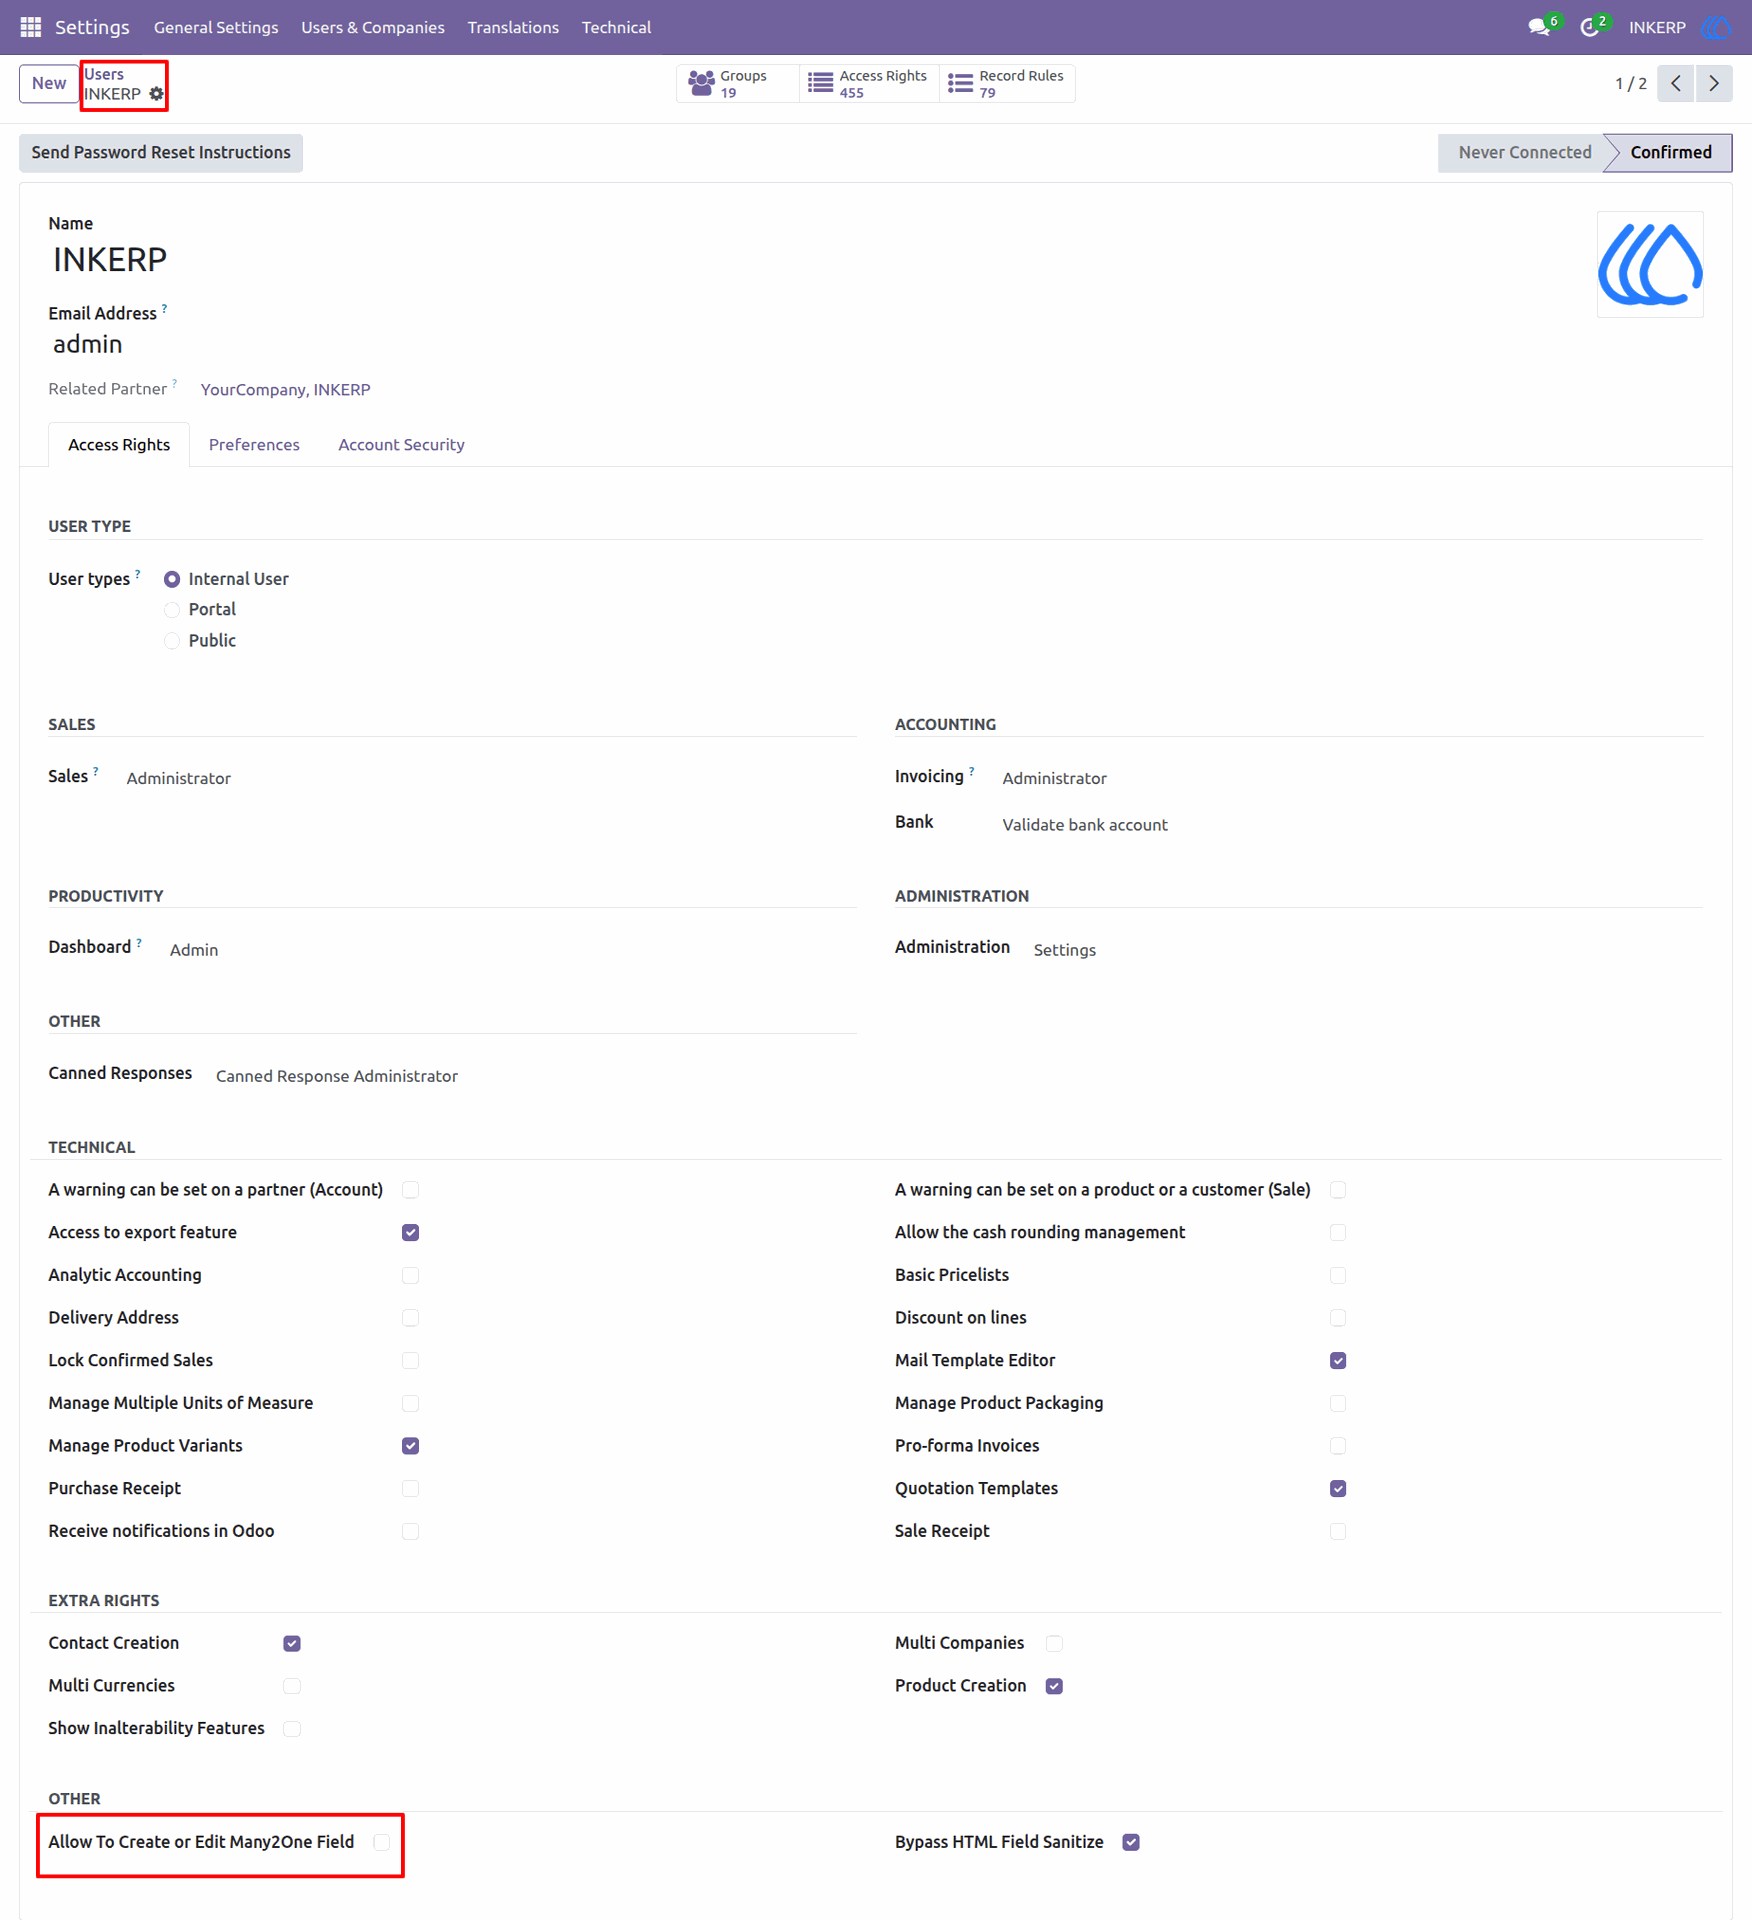
Task: Toggle Access to export feature checkbox
Action: click(410, 1233)
